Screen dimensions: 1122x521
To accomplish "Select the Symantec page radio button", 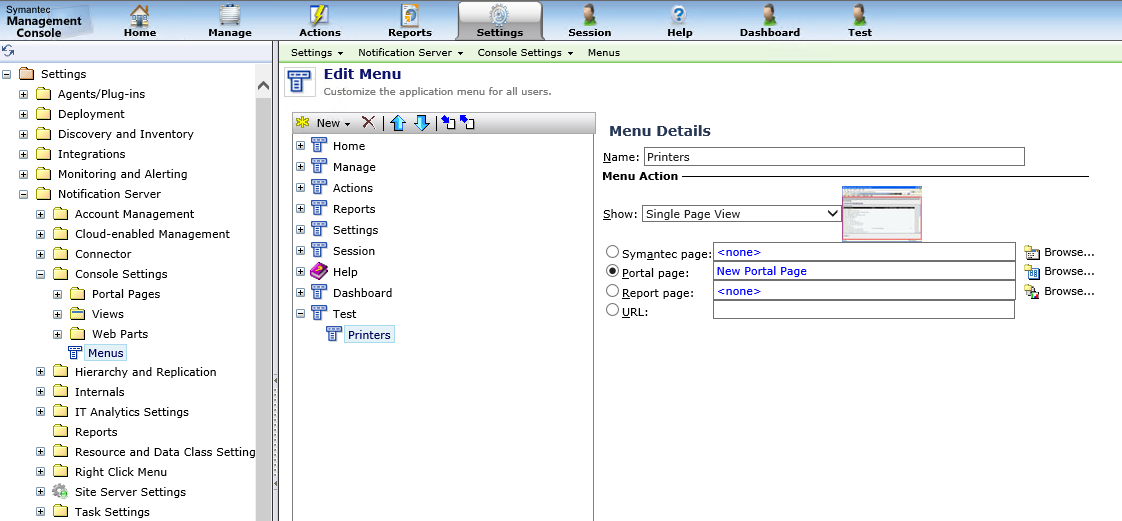I will tap(613, 252).
